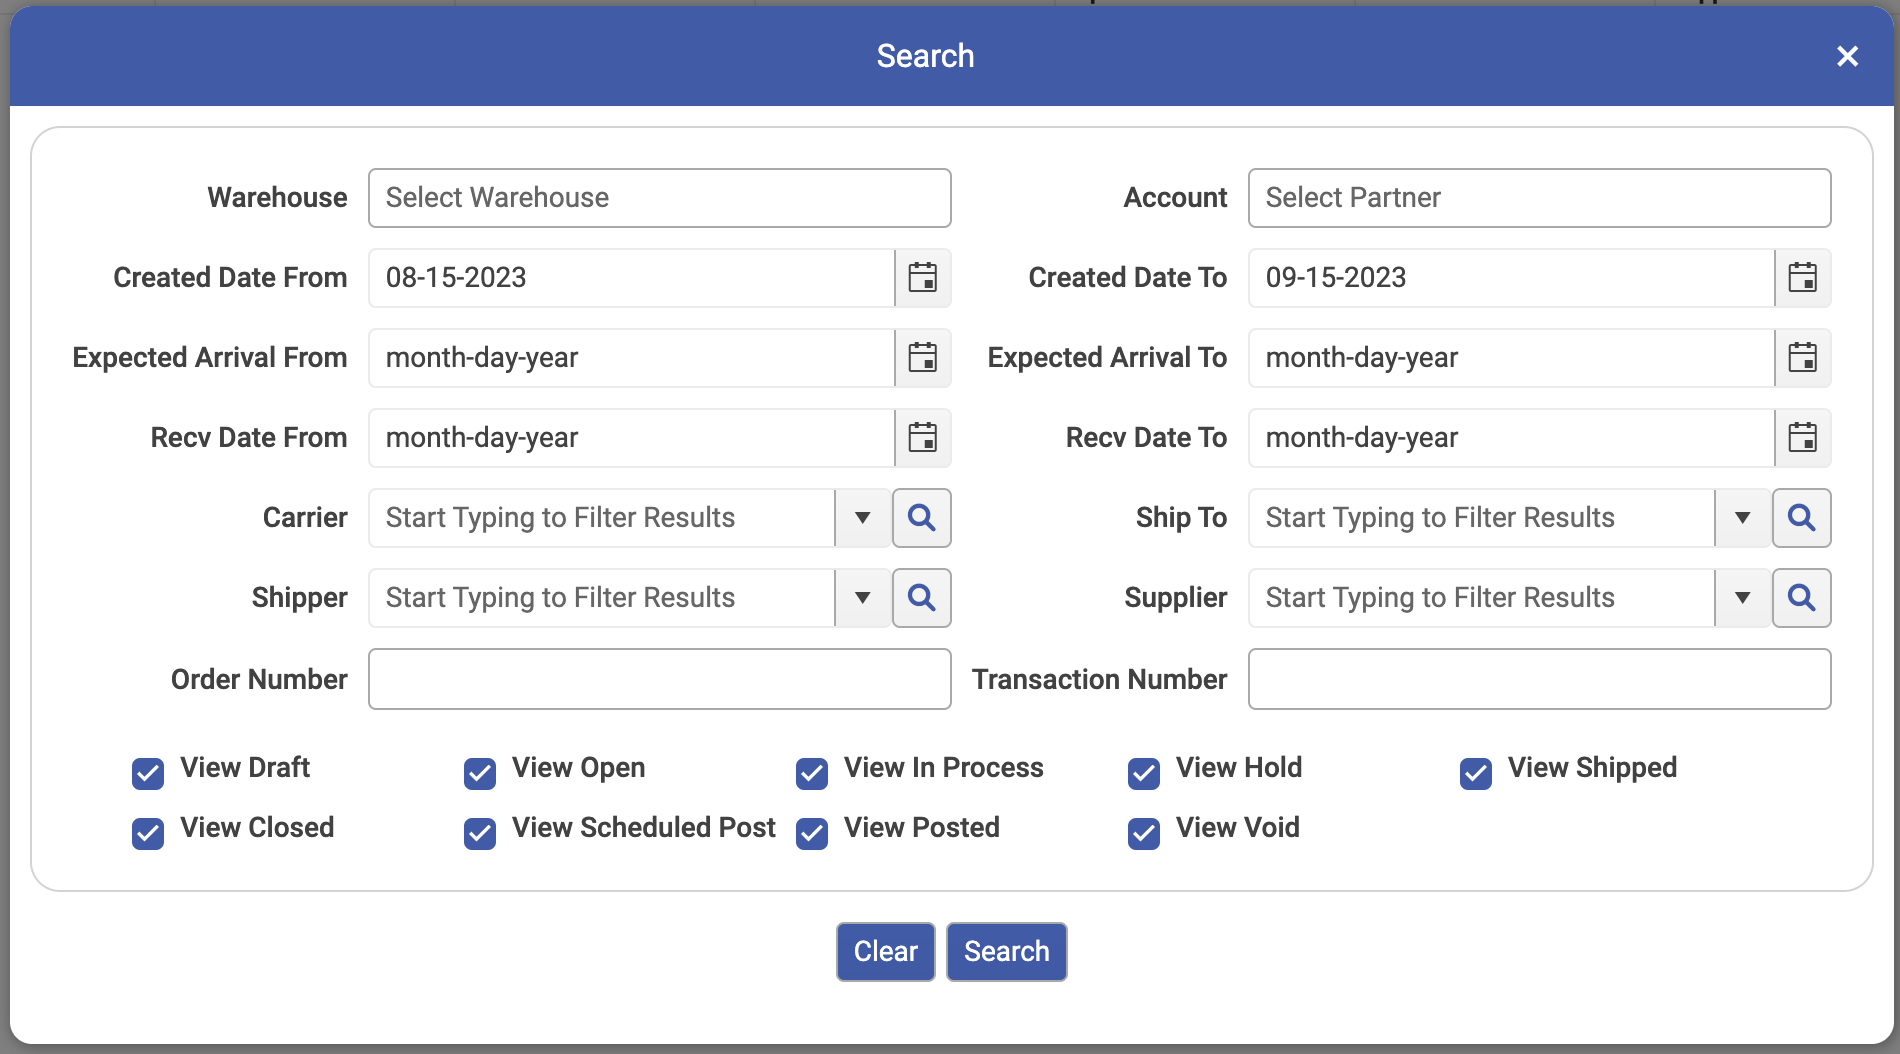Open calendar for Recv Date To
1900x1054 pixels.
(x=1802, y=438)
